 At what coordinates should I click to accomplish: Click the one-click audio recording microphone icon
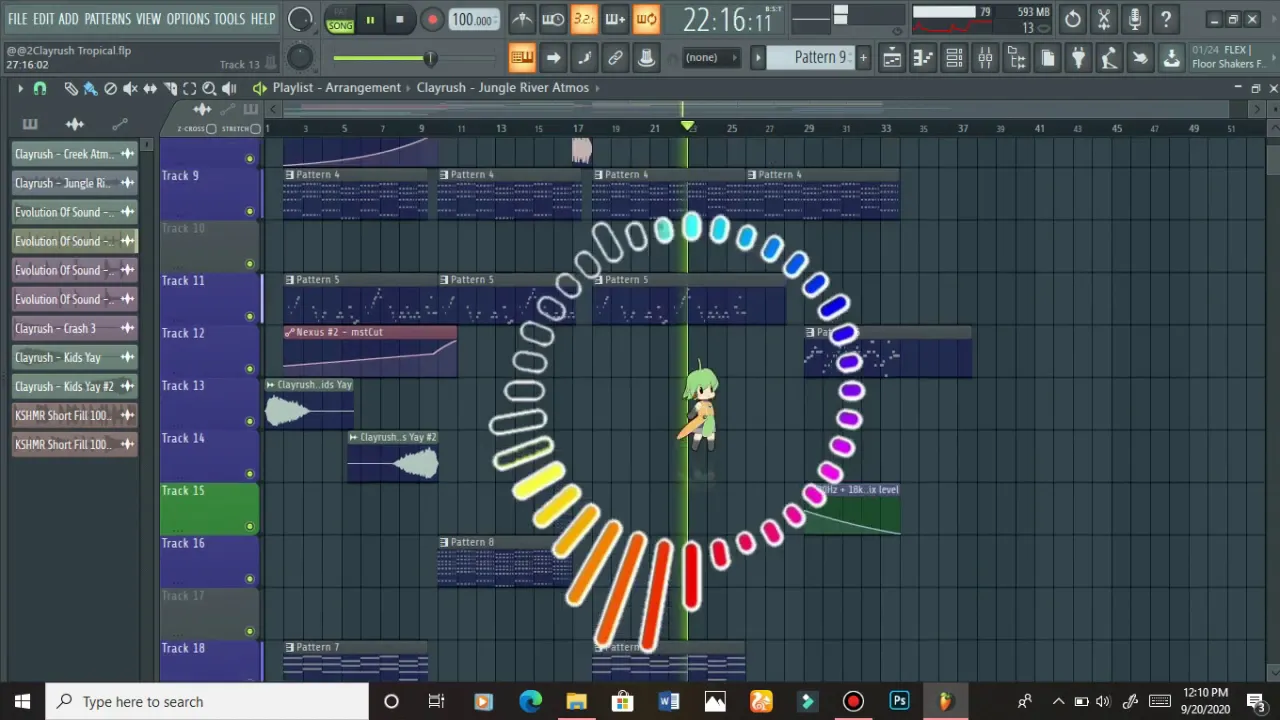1134,19
